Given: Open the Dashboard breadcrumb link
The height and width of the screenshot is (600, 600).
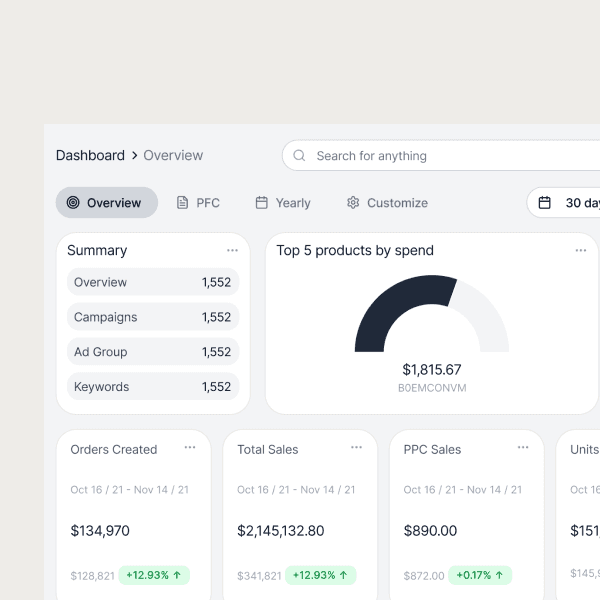Looking at the screenshot, I should (90, 155).
